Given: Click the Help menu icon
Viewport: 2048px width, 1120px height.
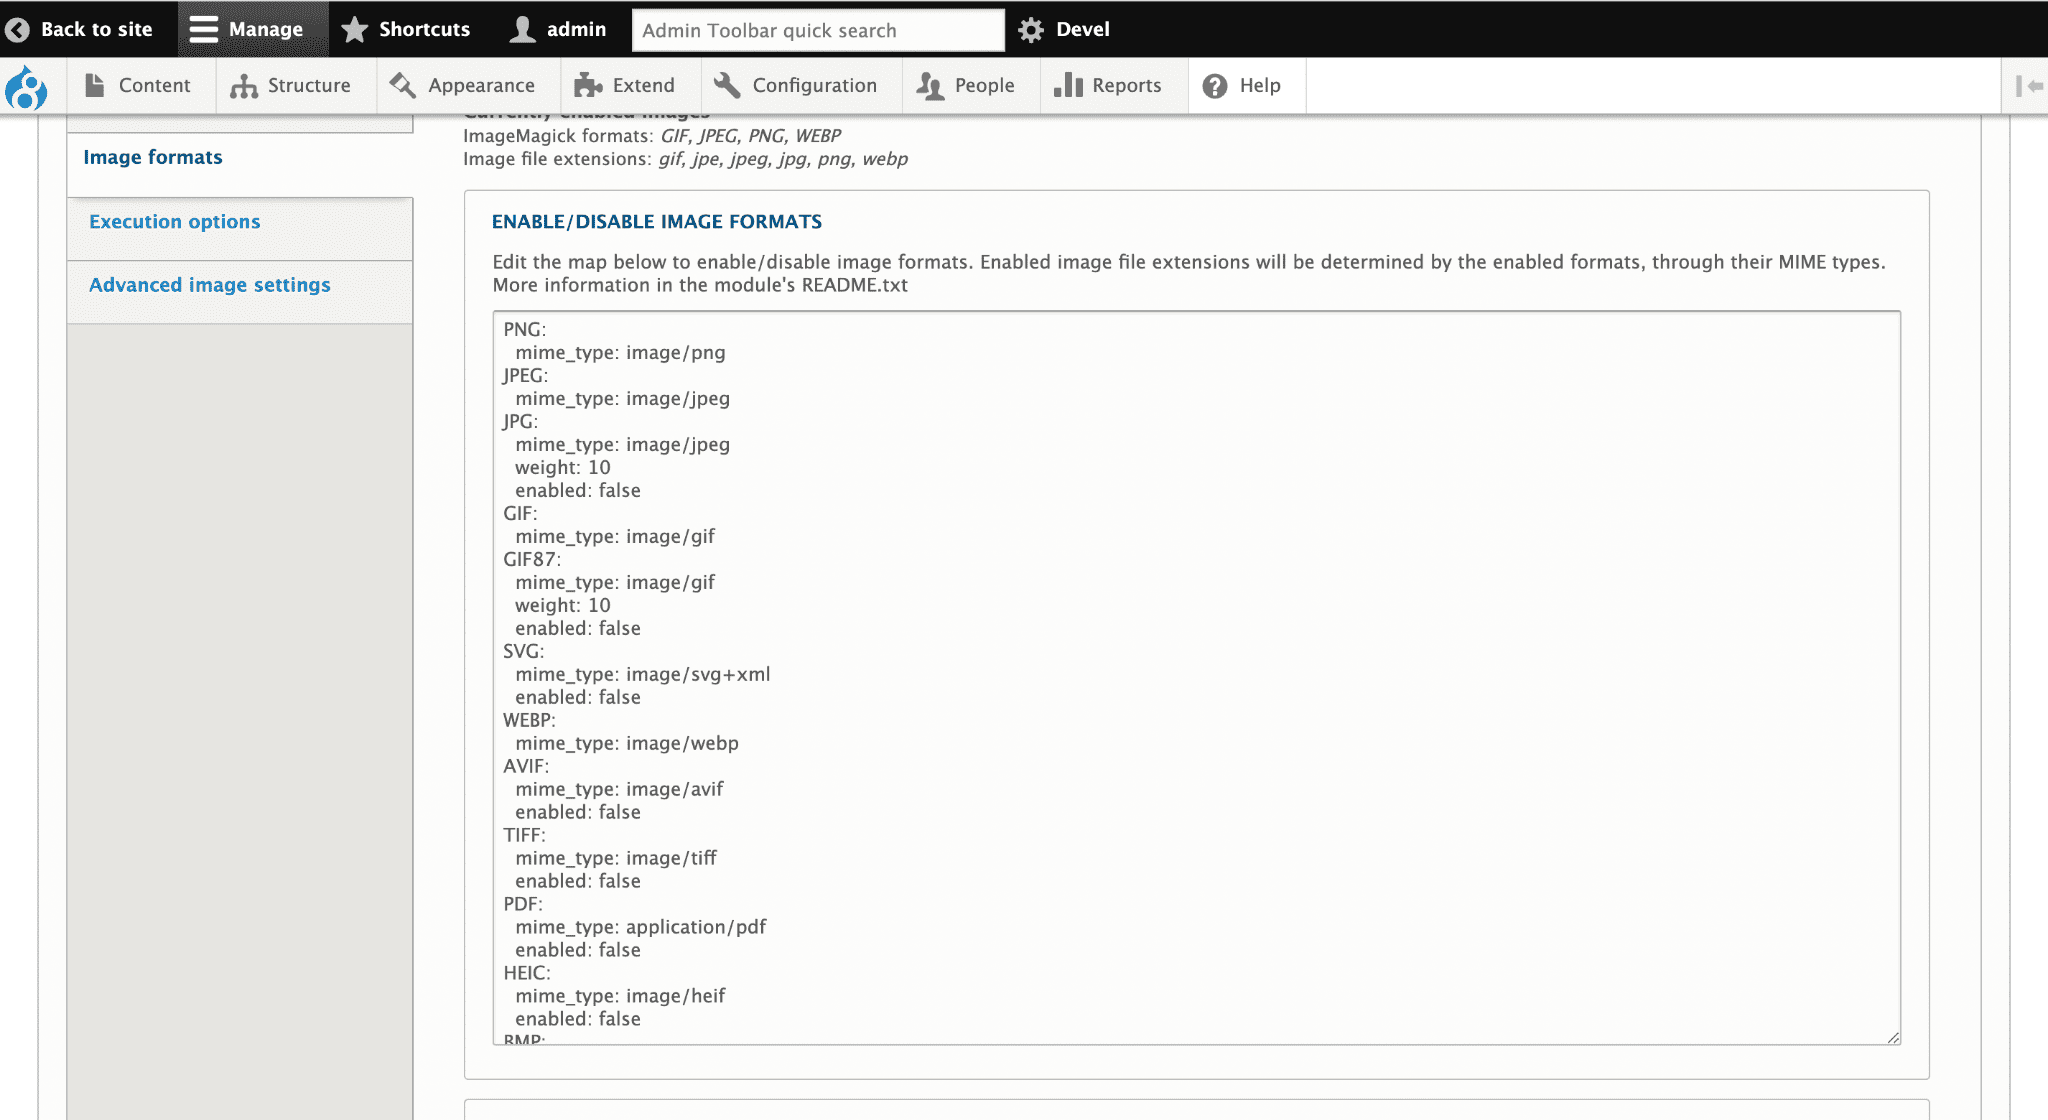Looking at the screenshot, I should (1215, 86).
